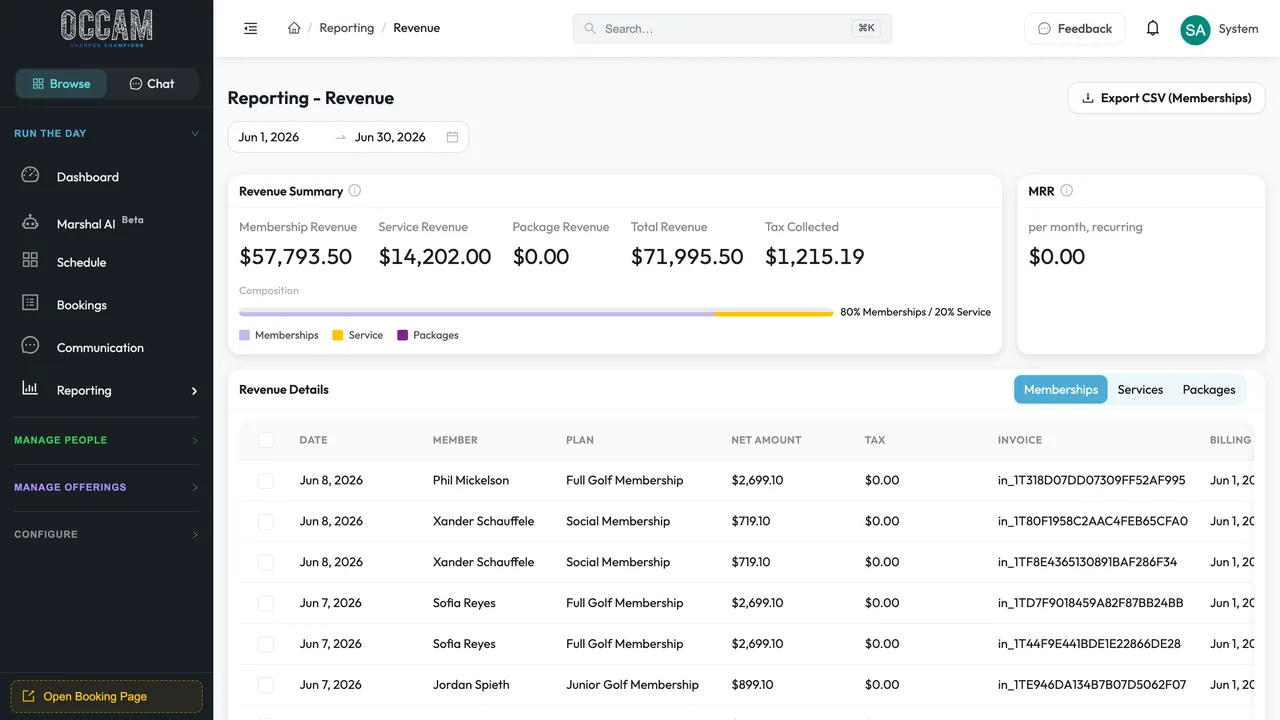Screen dimensions: 1280x720
Task: Click Junior Golf Membership plan cell
Action: click(632, 685)
